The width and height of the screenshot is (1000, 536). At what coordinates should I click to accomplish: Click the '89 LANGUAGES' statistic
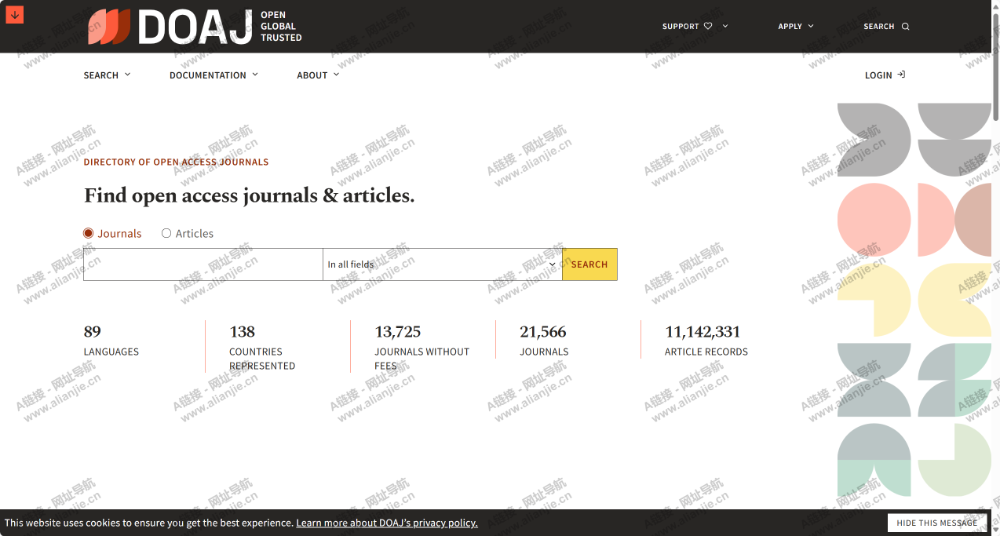coord(111,341)
